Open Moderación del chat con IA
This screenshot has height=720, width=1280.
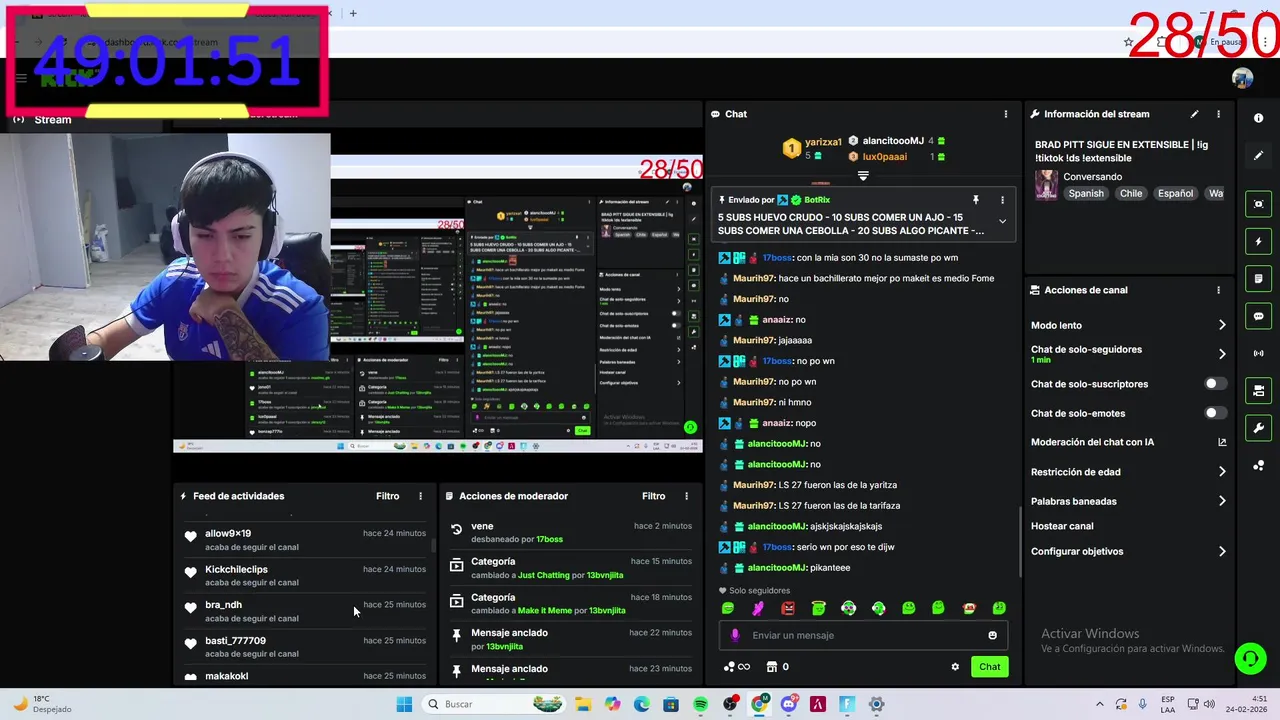[x=1128, y=442]
